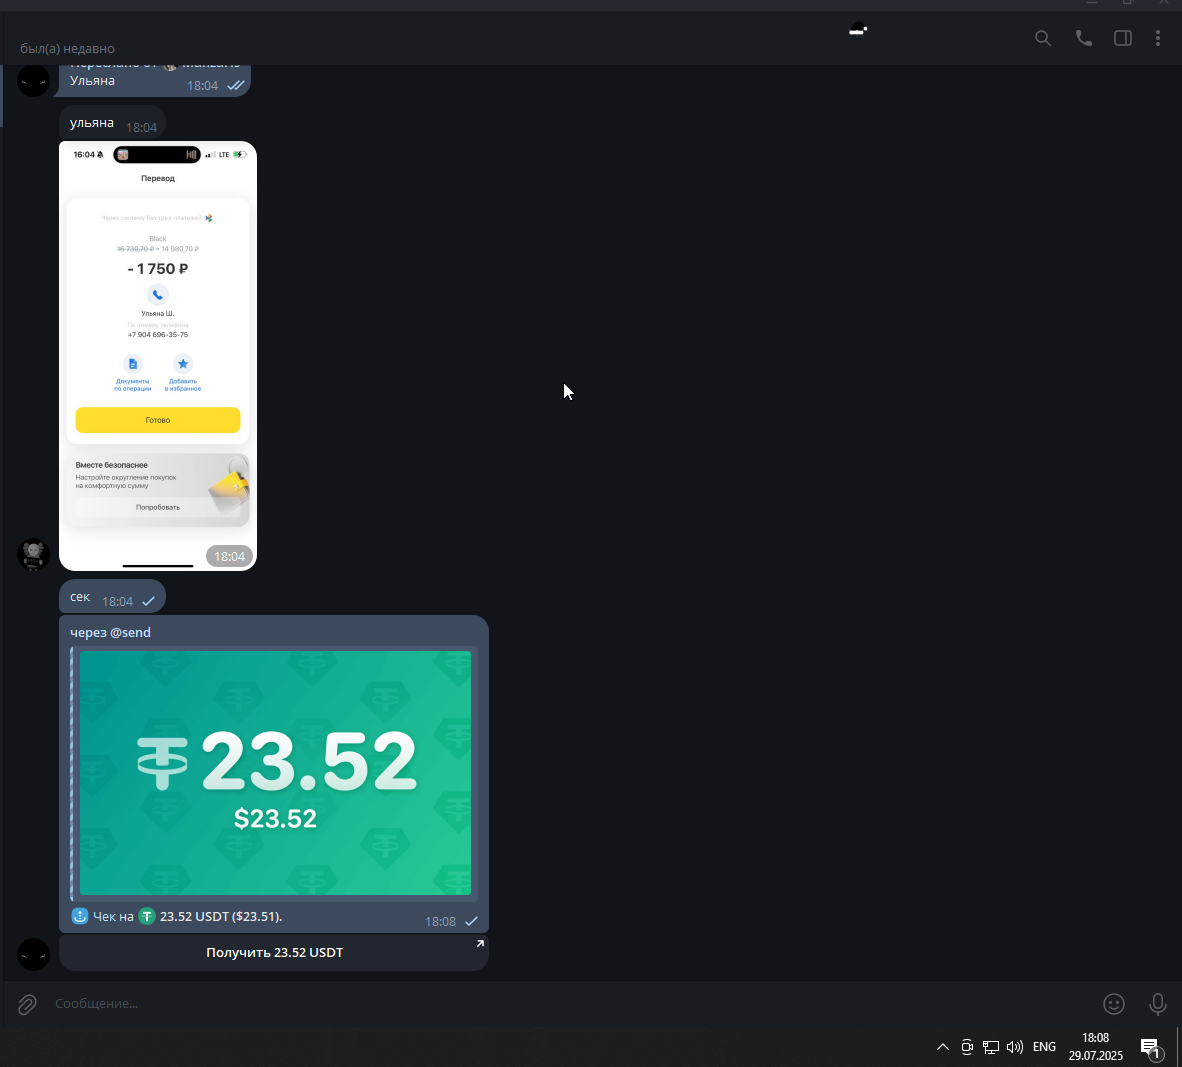Image resolution: width=1182 pixels, height=1067 pixels.
Task: Record a voice message with the microphone
Action: (x=1157, y=1004)
